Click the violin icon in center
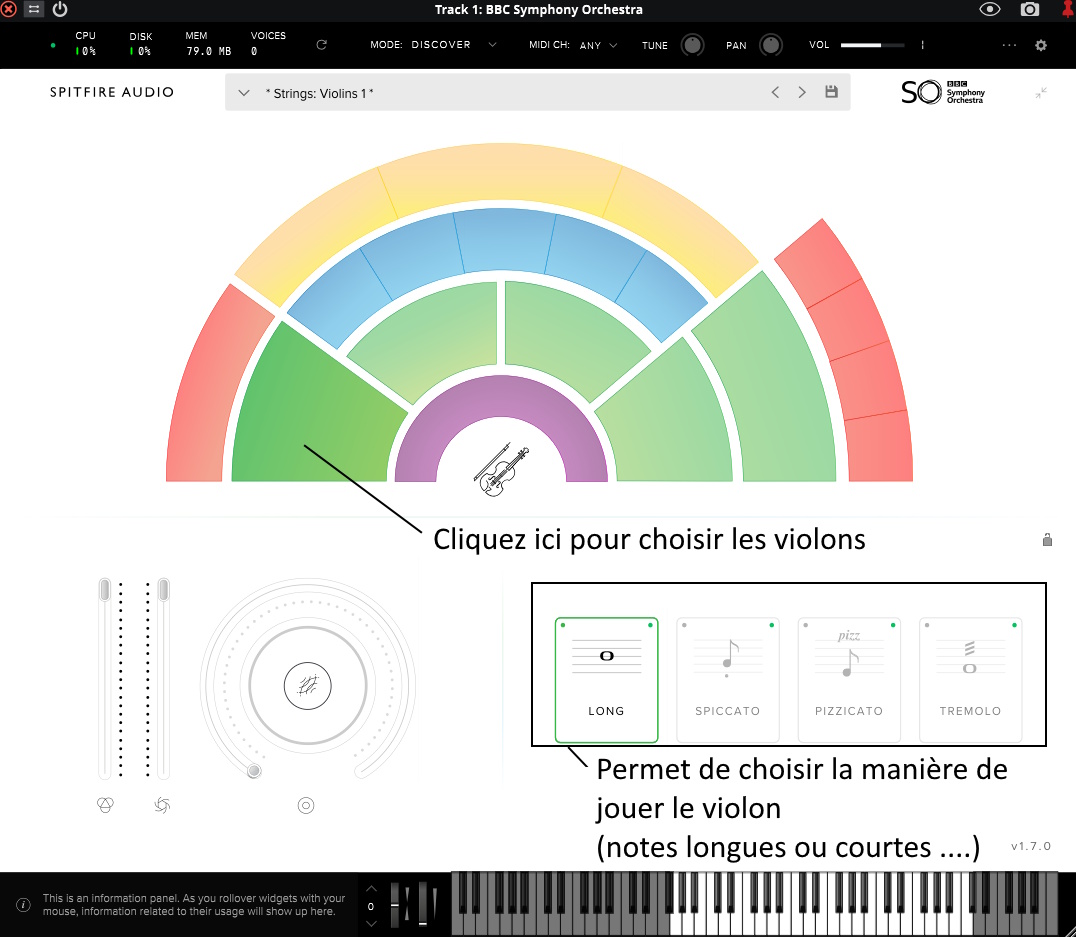The height and width of the screenshot is (937, 1076). (x=502, y=469)
